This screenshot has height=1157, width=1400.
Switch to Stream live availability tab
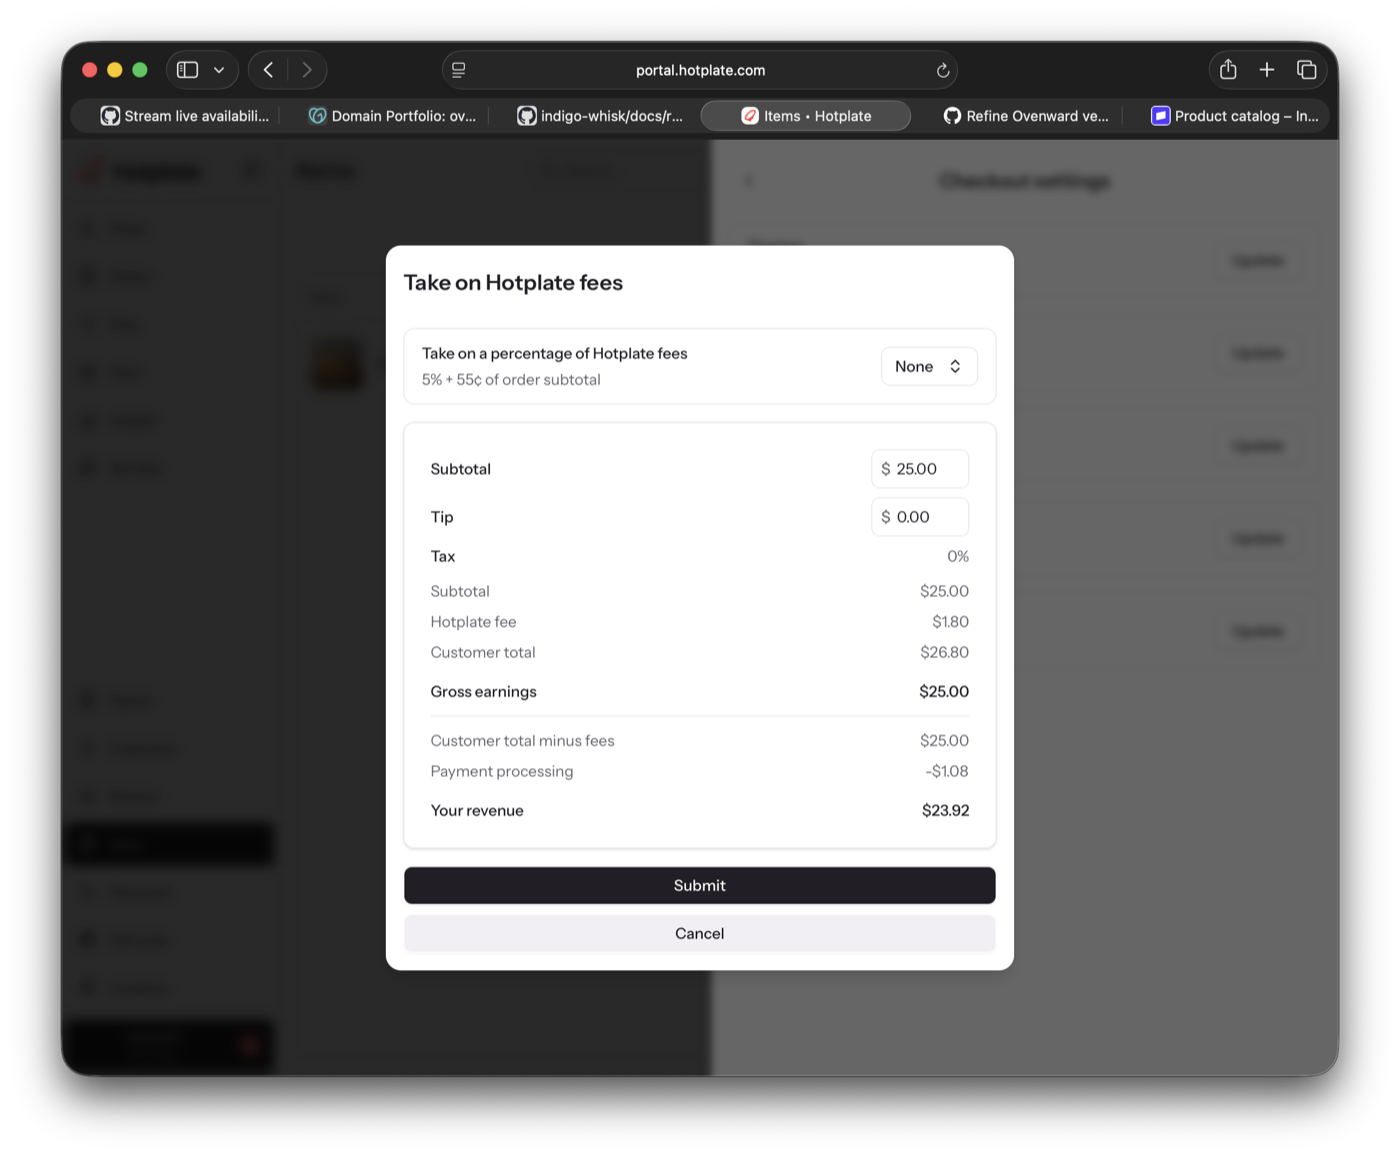[x=185, y=116]
